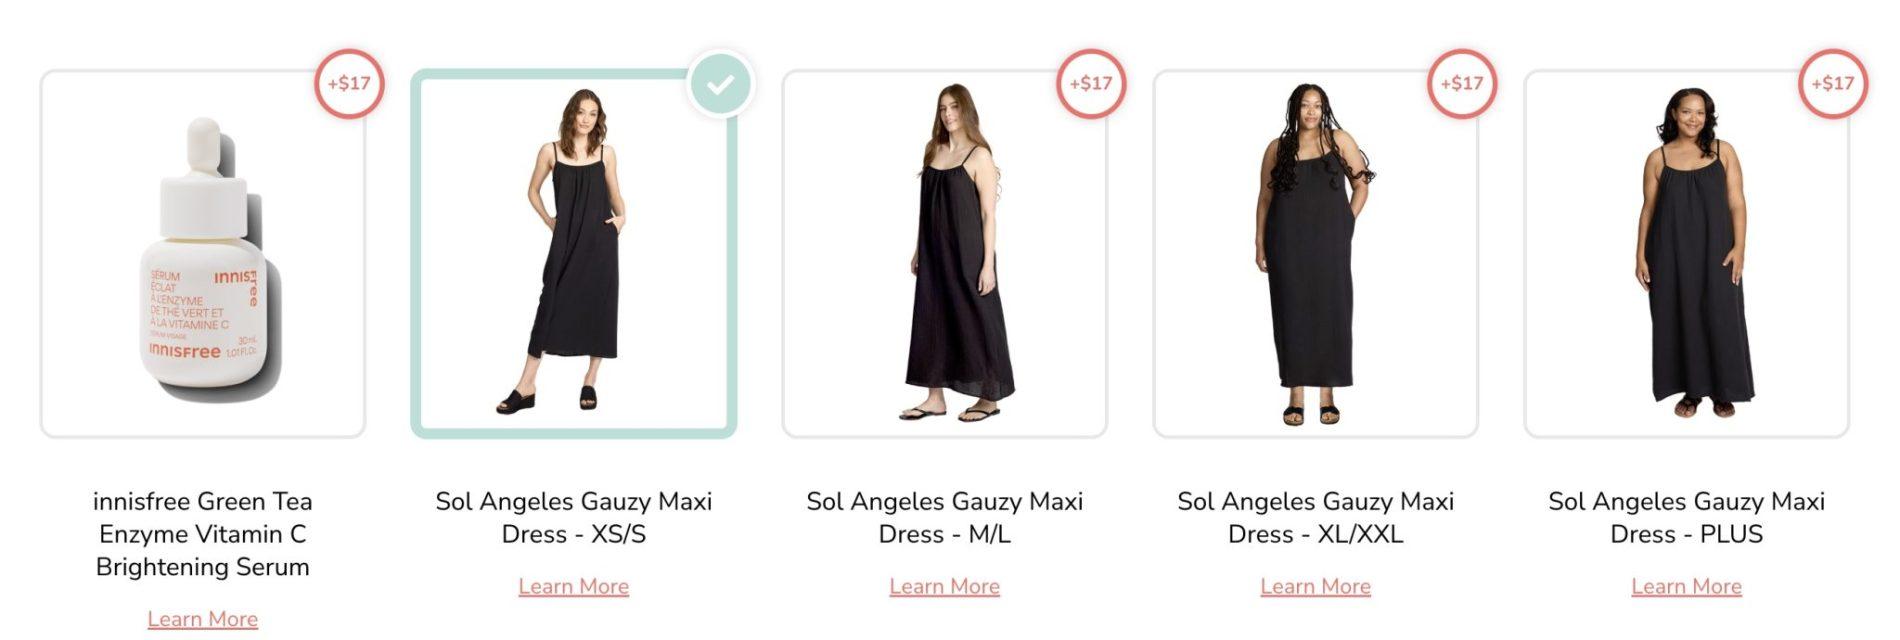
Task: Open Learn More for innisfree serum
Action: [x=203, y=620]
